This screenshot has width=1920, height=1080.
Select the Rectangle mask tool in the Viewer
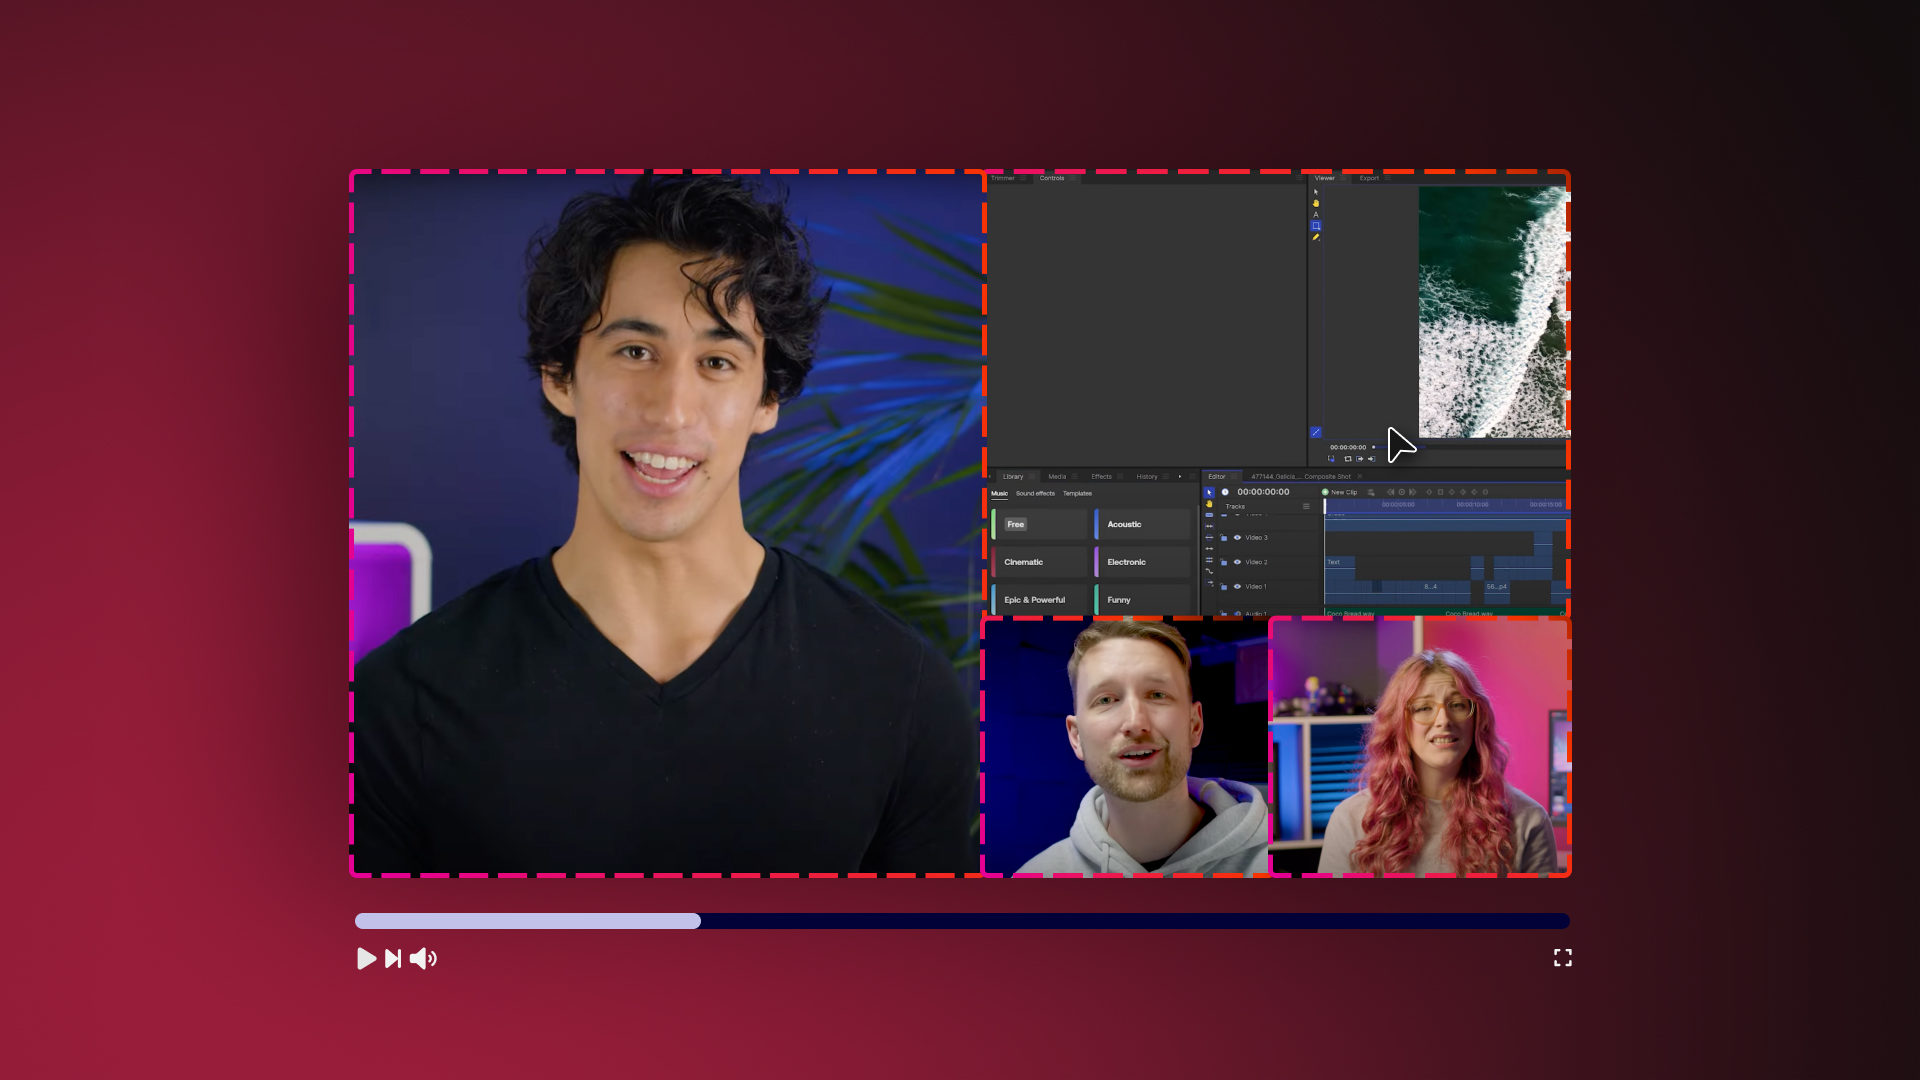click(1316, 225)
